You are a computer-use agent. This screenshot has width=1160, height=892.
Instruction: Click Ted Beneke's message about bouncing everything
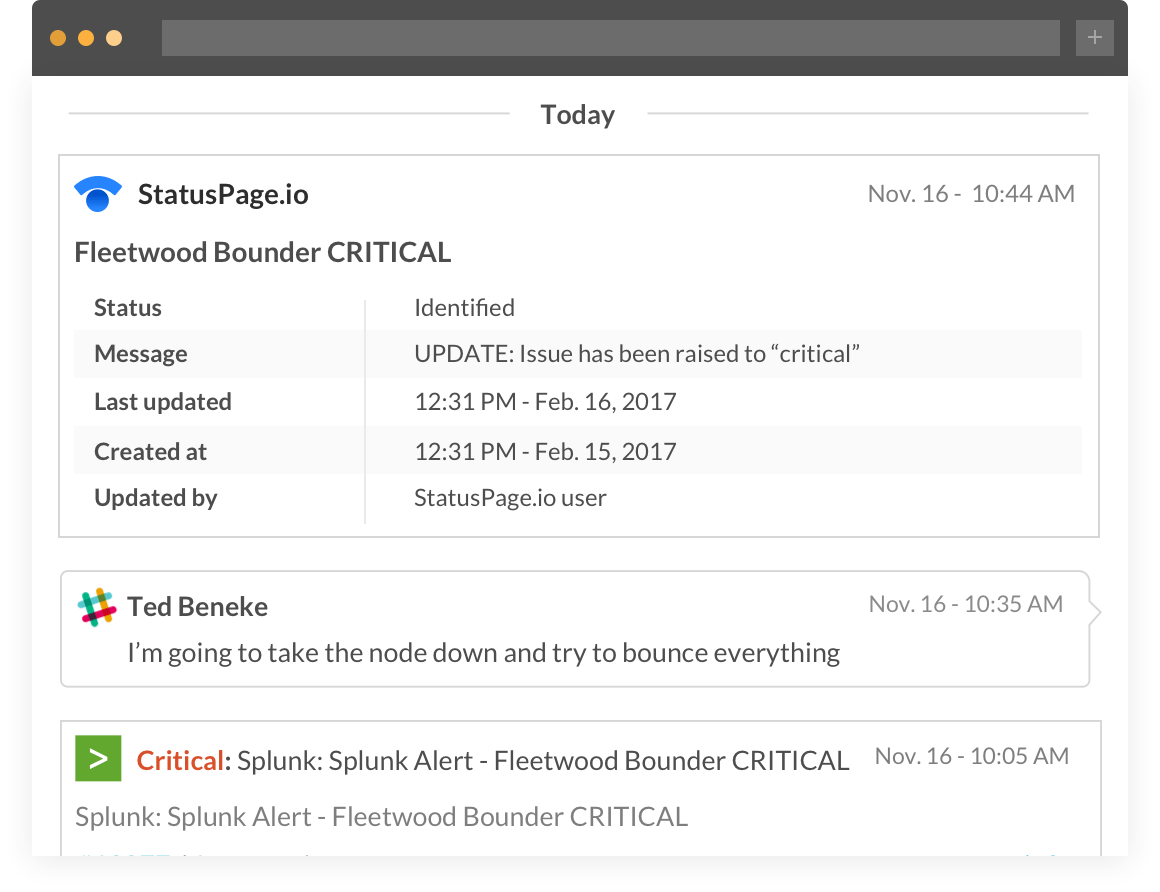(483, 653)
